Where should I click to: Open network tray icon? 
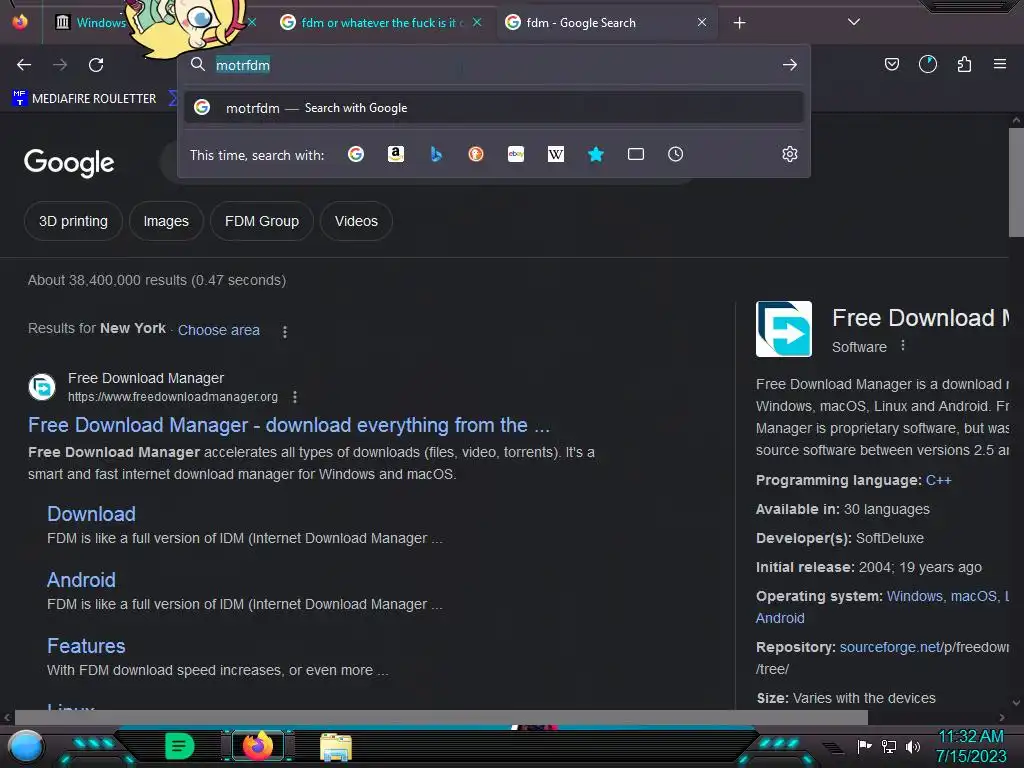888,746
